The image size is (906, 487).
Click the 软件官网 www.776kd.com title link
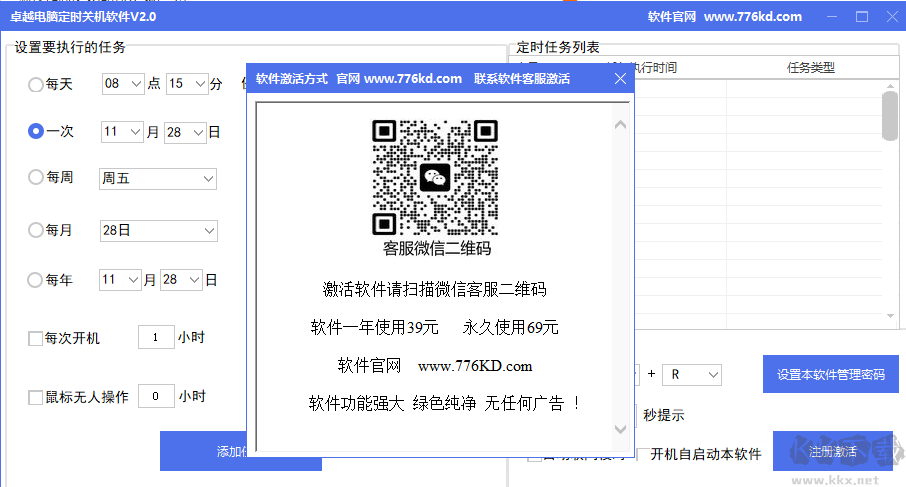(725, 17)
